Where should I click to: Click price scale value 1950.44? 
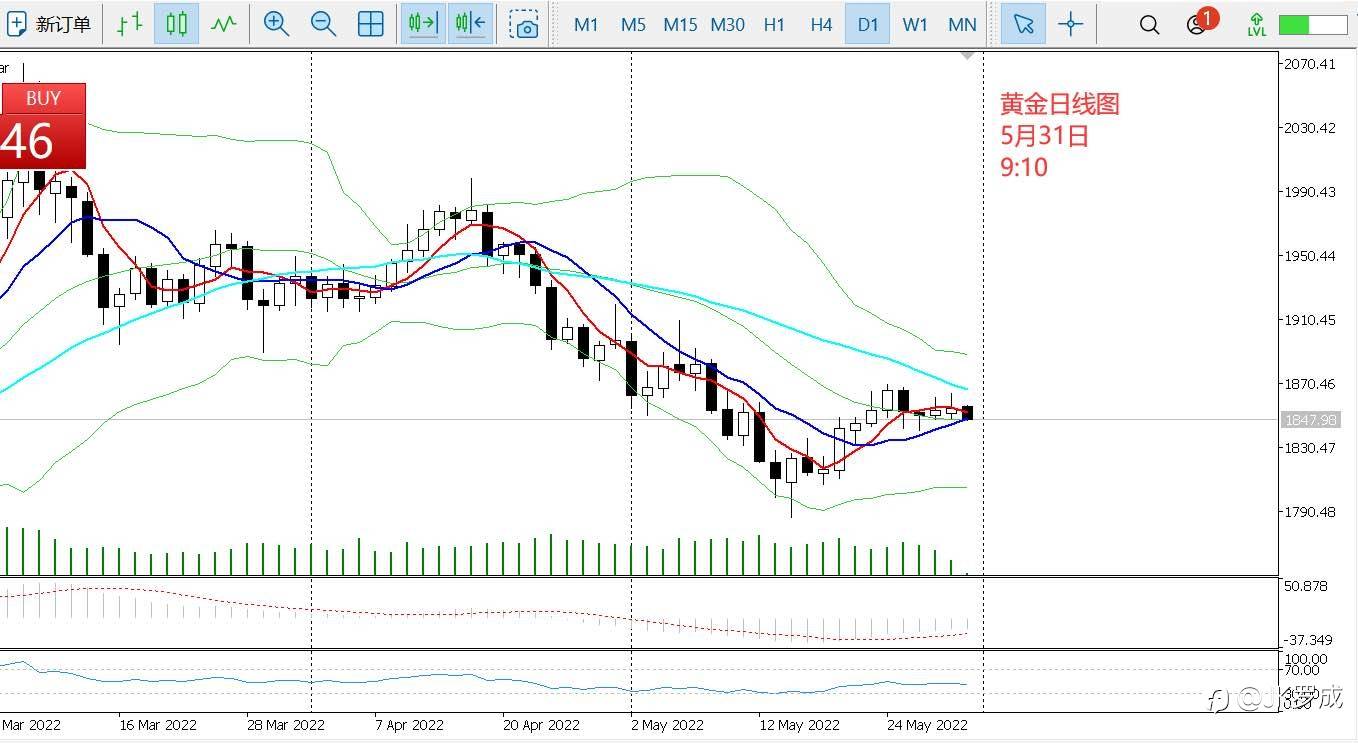pos(1310,256)
